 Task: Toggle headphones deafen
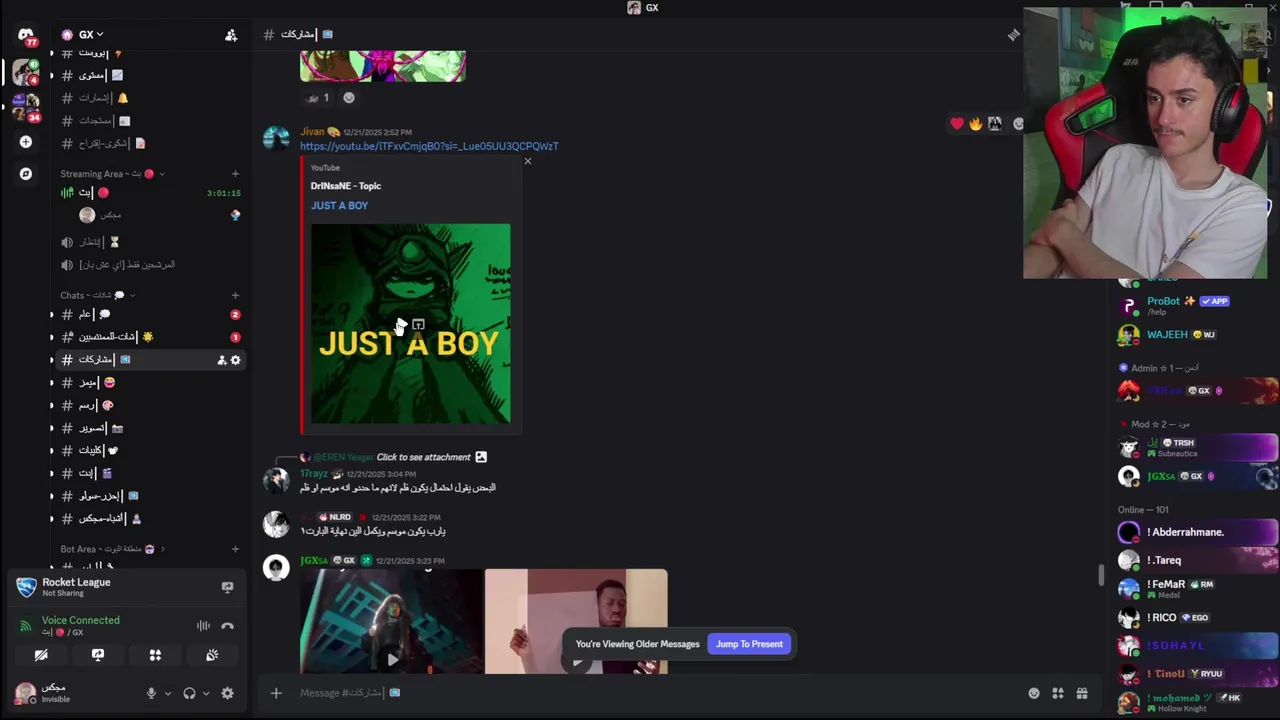pyautogui.click(x=189, y=693)
